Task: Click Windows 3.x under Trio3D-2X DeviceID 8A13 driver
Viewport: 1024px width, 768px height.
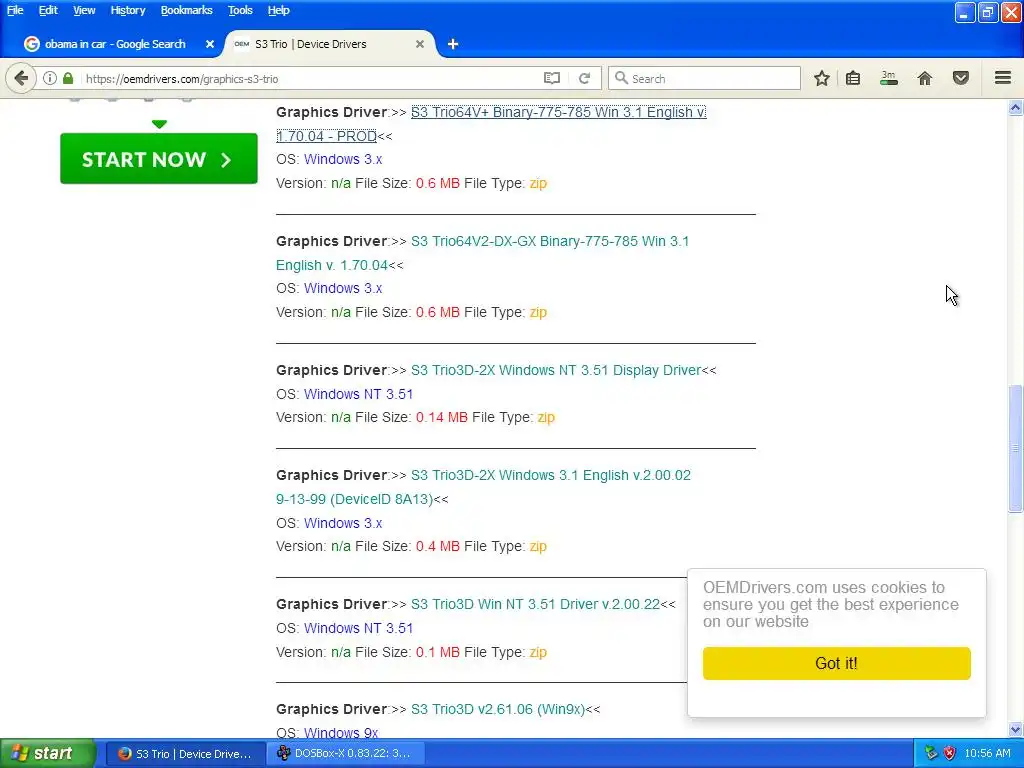Action: pos(343,523)
